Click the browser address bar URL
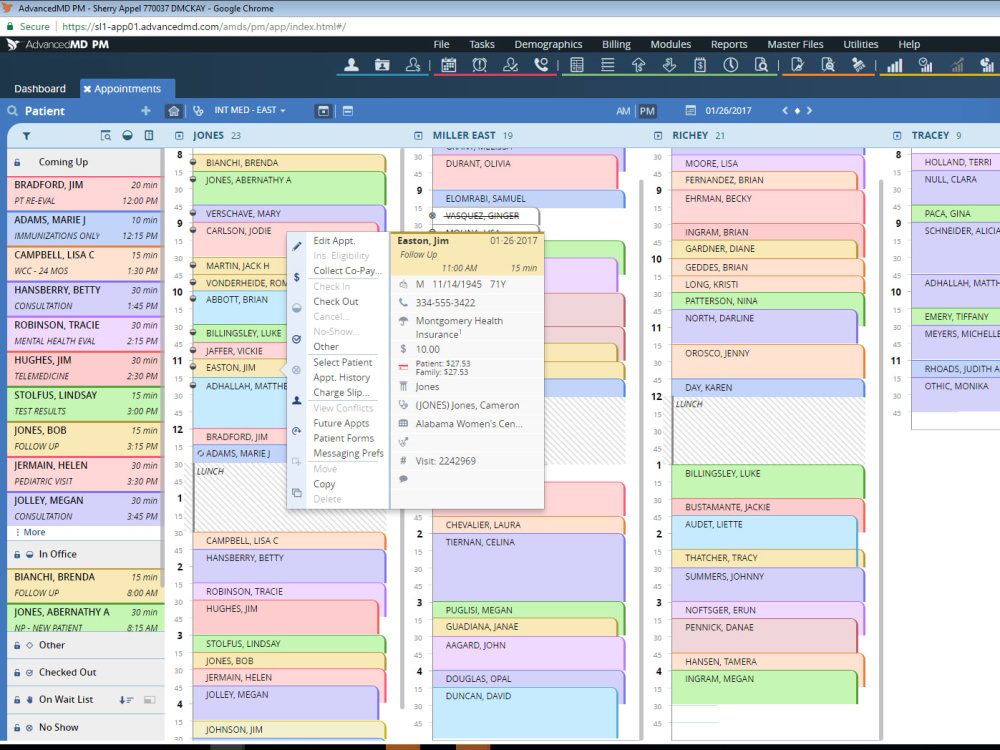The height and width of the screenshot is (750, 1000). 204,27
